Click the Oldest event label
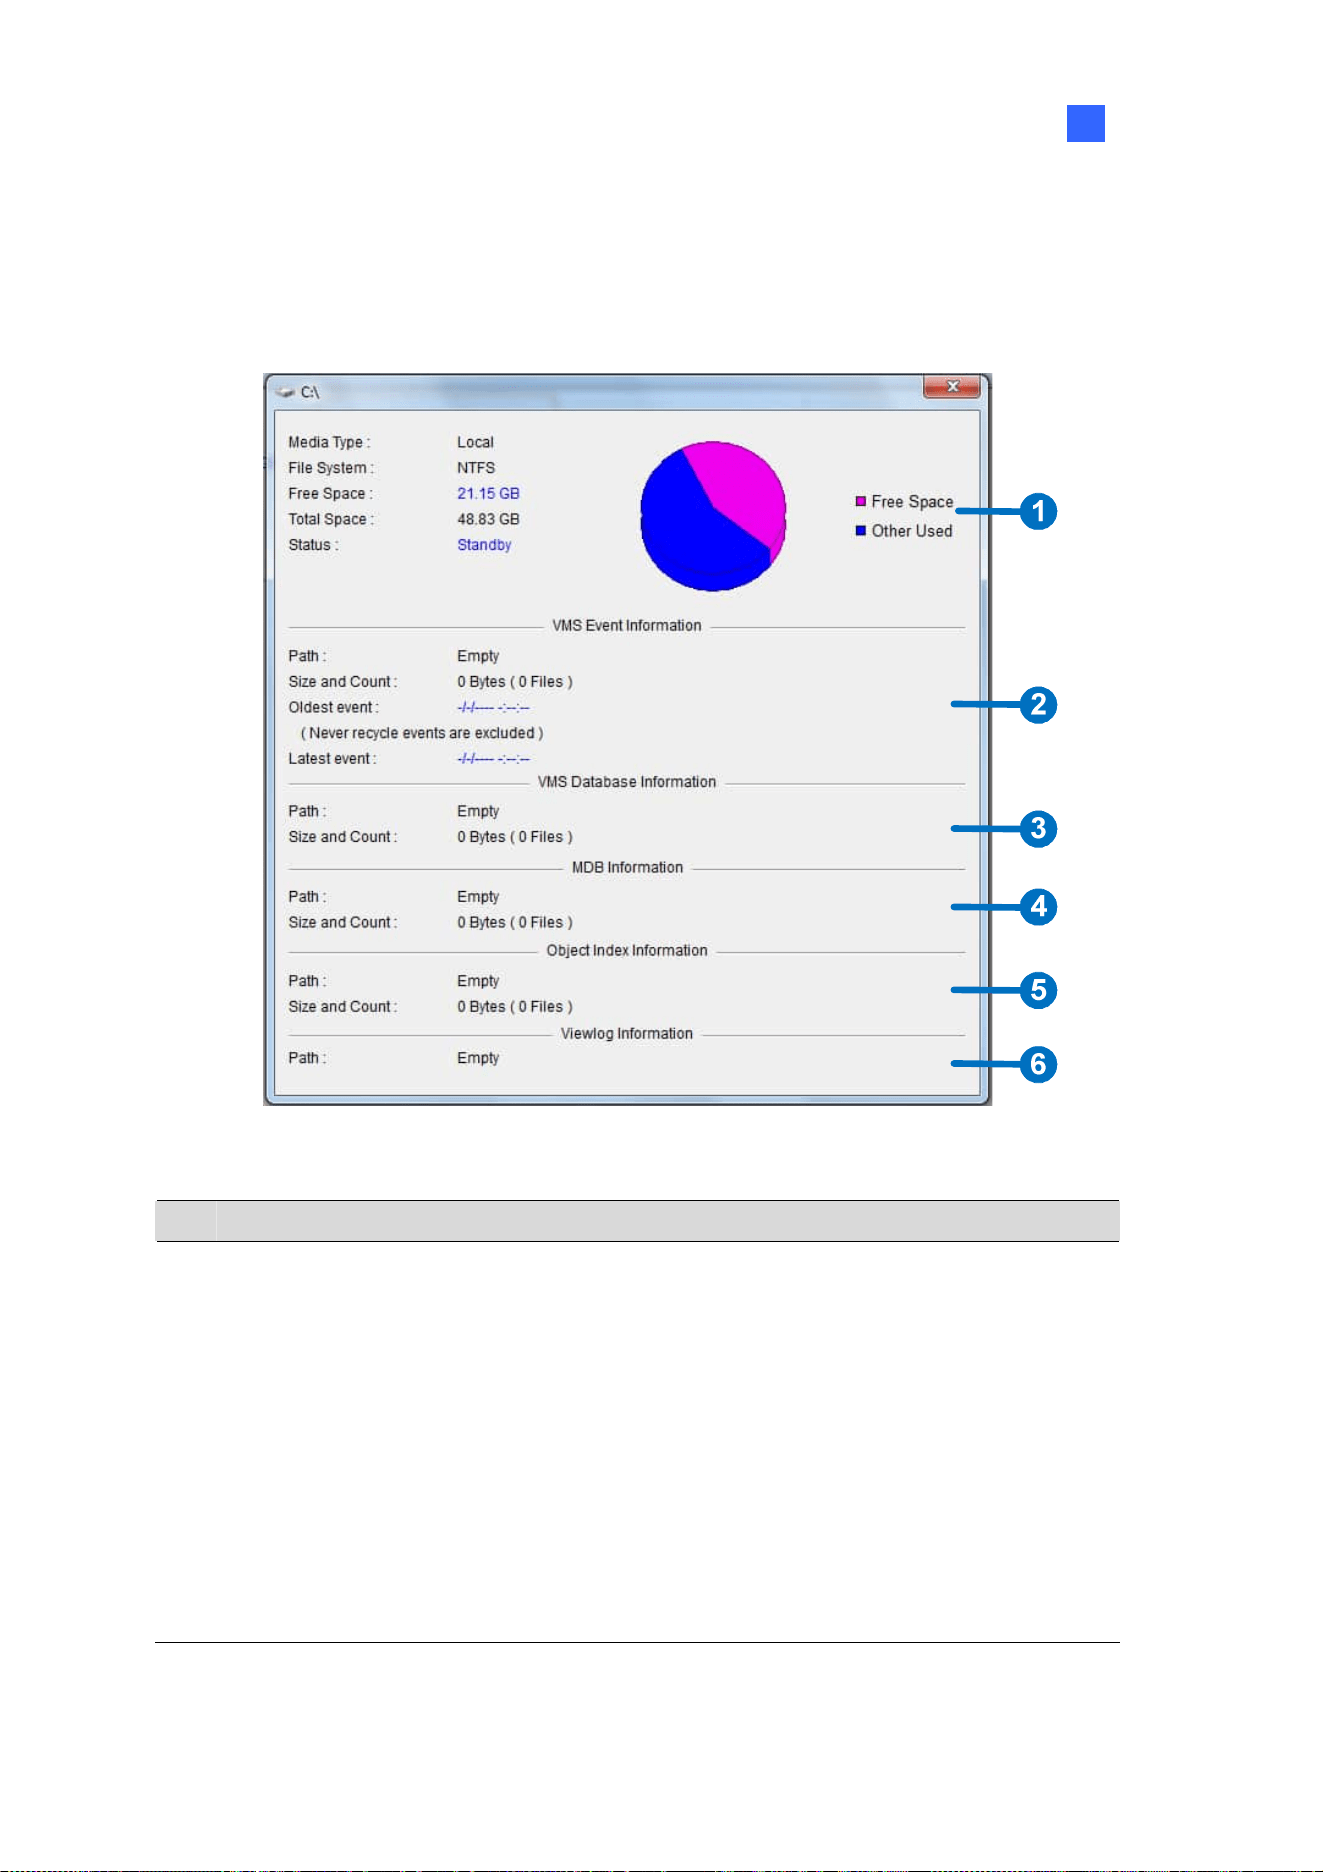The image size is (1323, 1872). tap(333, 708)
